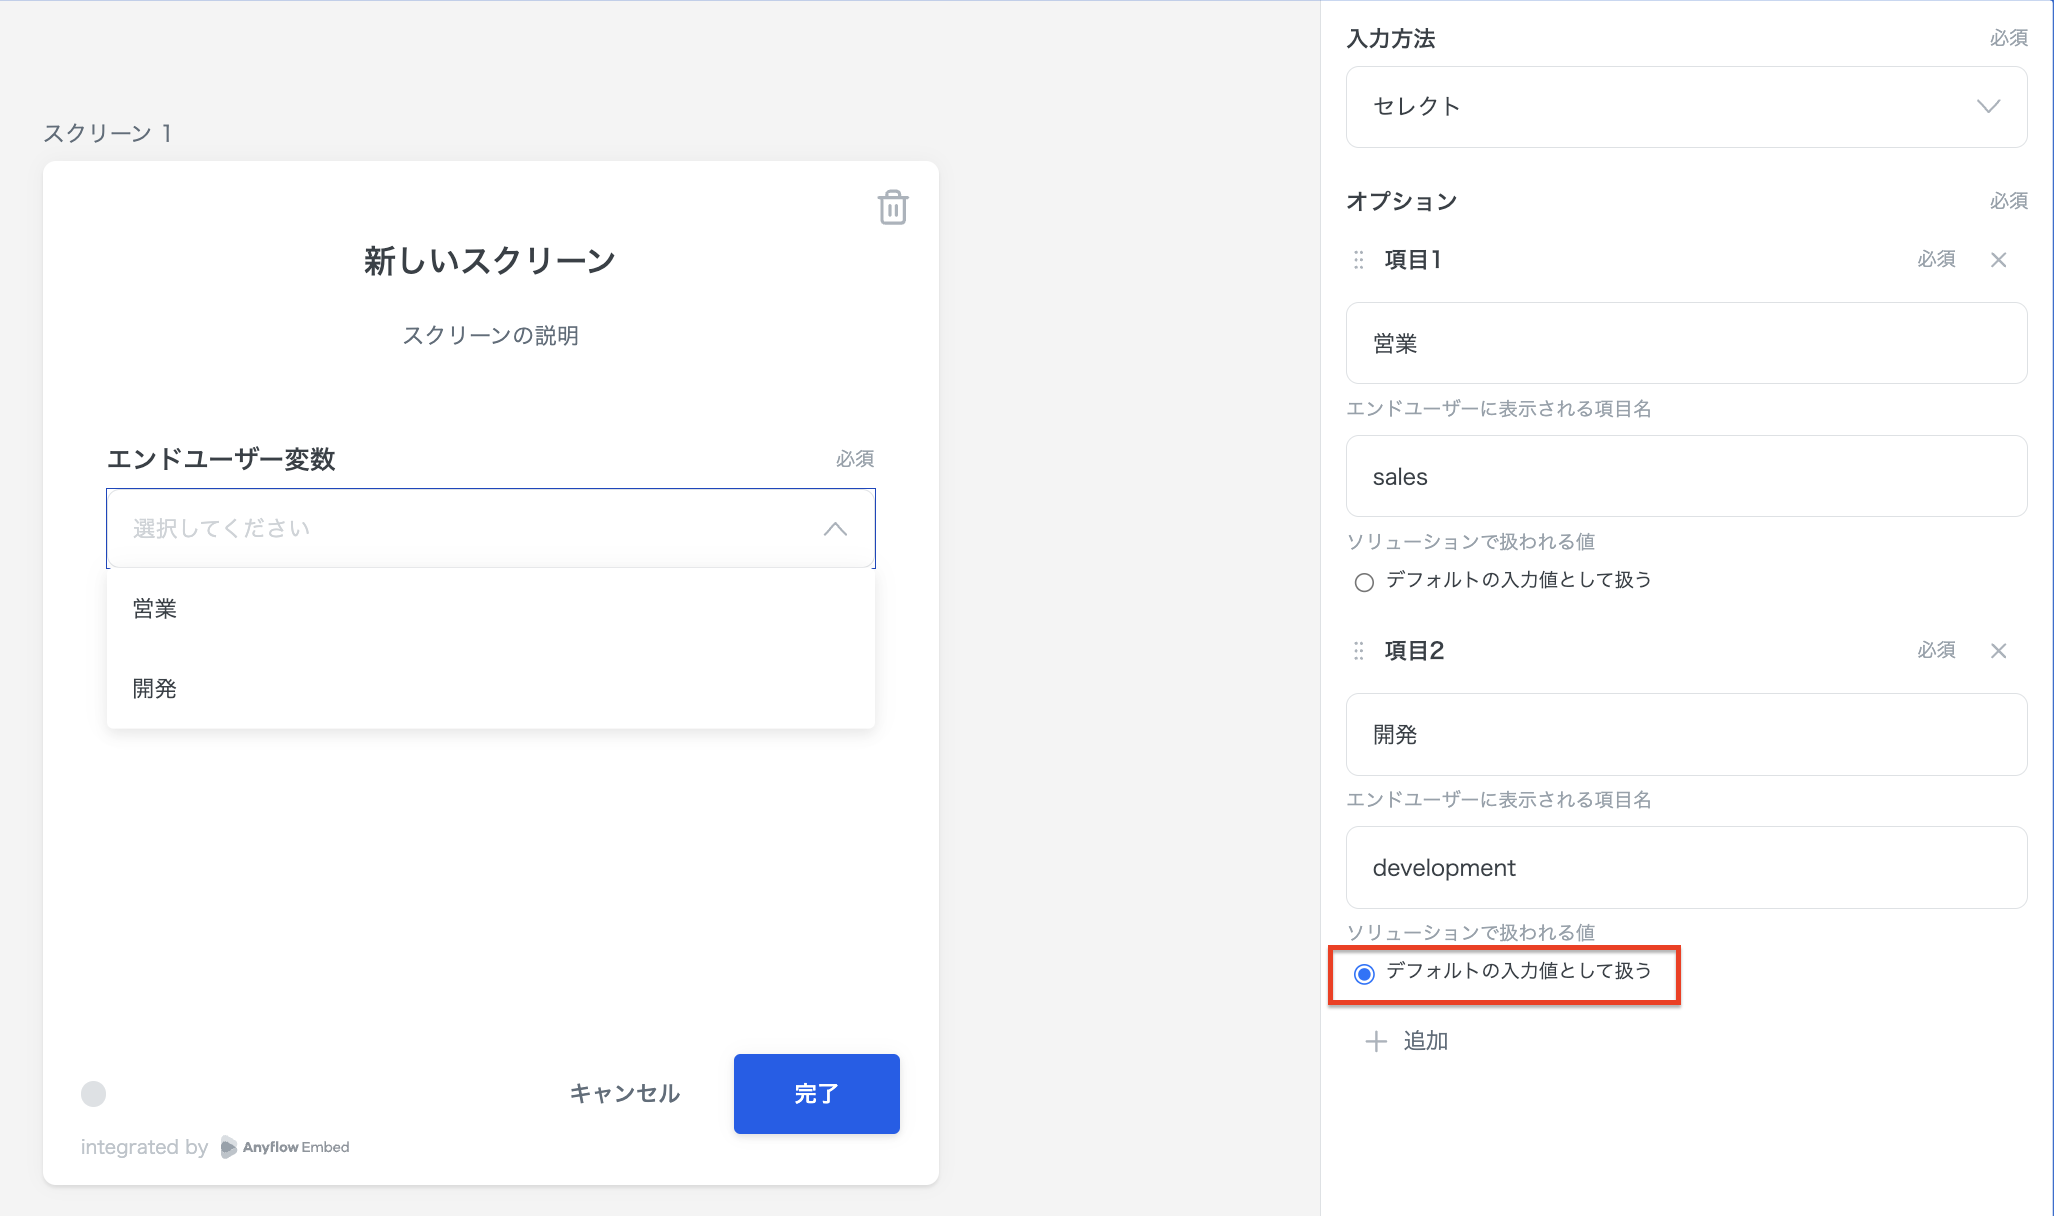
Task: Toggle default radio under 項目2 development
Action: [x=1364, y=973]
